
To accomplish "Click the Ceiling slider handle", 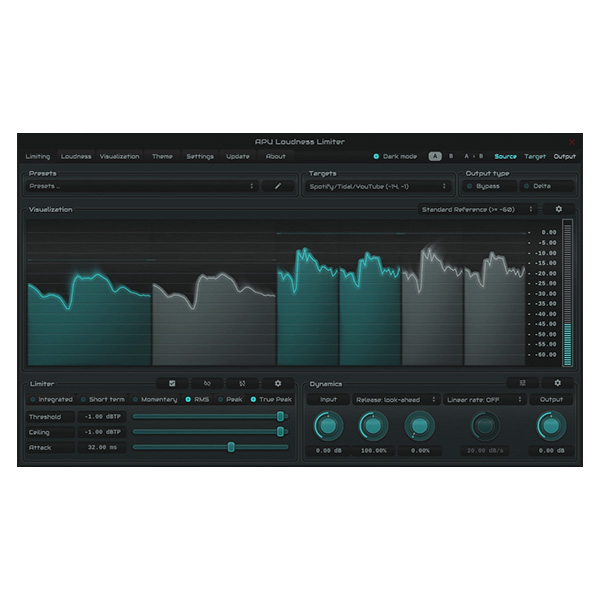I will [x=280, y=432].
